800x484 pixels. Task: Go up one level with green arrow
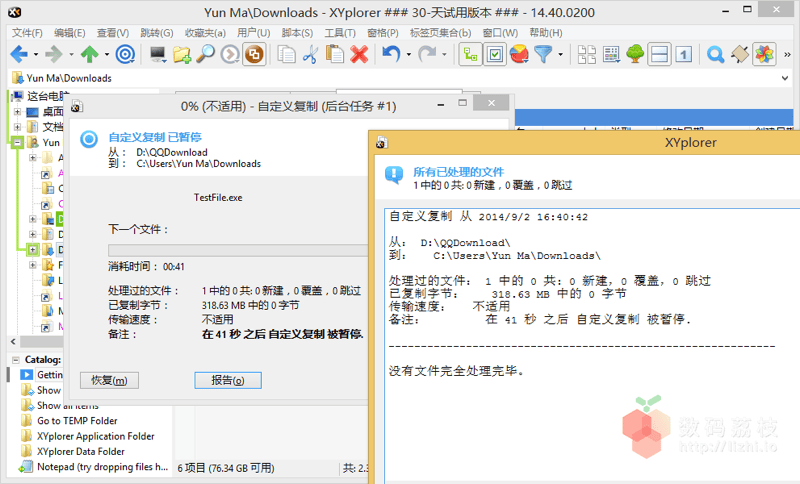click(x=90, y=54)
